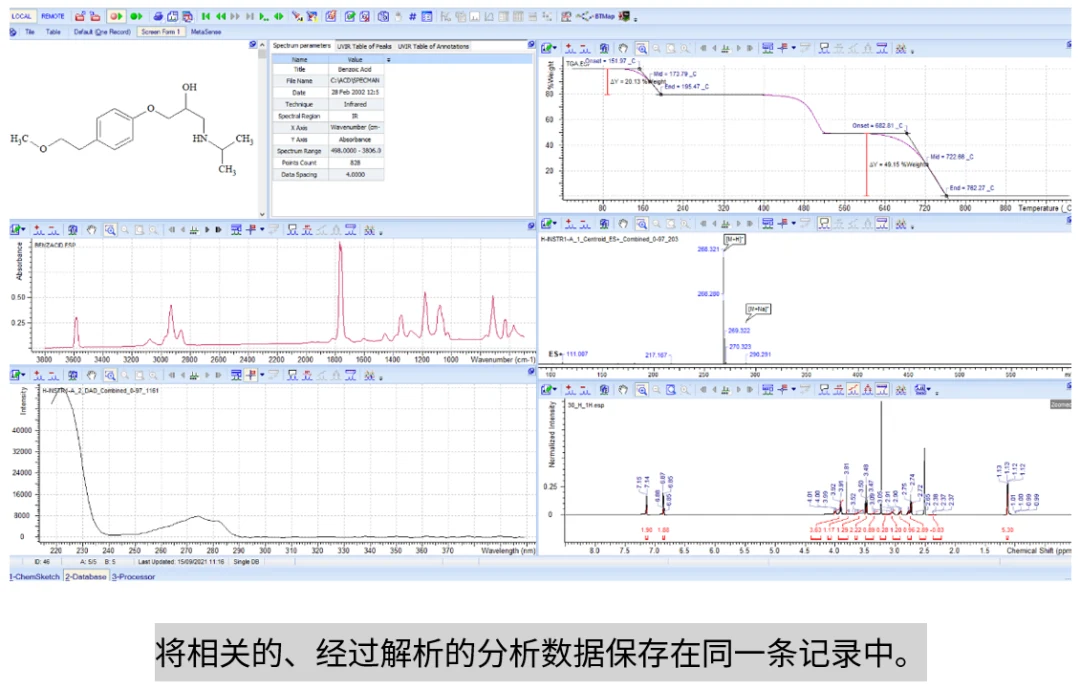The image size is (1080, 689).
Task: Open annotation dropdown in UV panel toolbar
Action: click(262, 376)
